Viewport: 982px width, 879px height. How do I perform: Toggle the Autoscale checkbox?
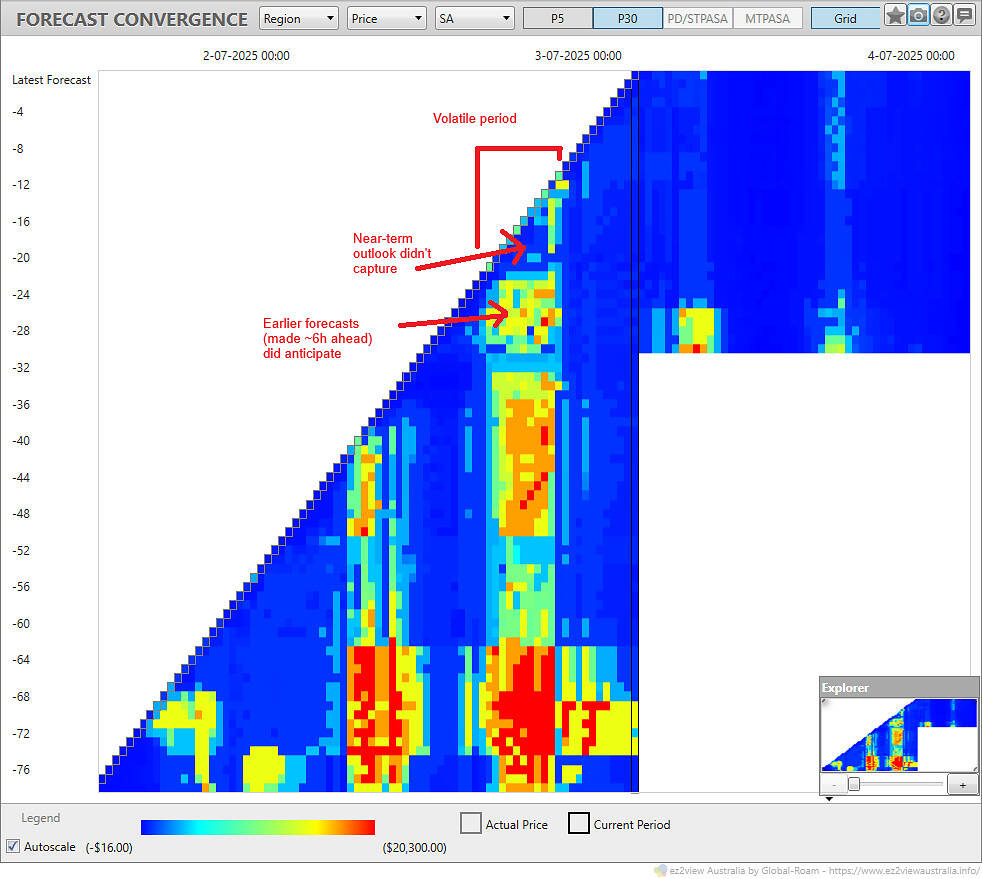[x=13, y=846]
